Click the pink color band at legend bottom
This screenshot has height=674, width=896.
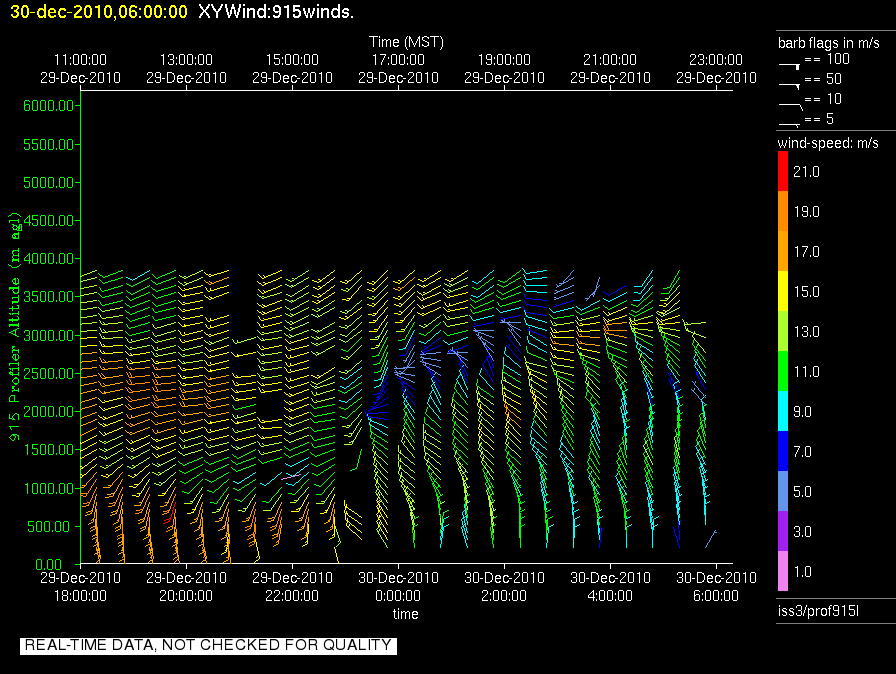point(783,572)
